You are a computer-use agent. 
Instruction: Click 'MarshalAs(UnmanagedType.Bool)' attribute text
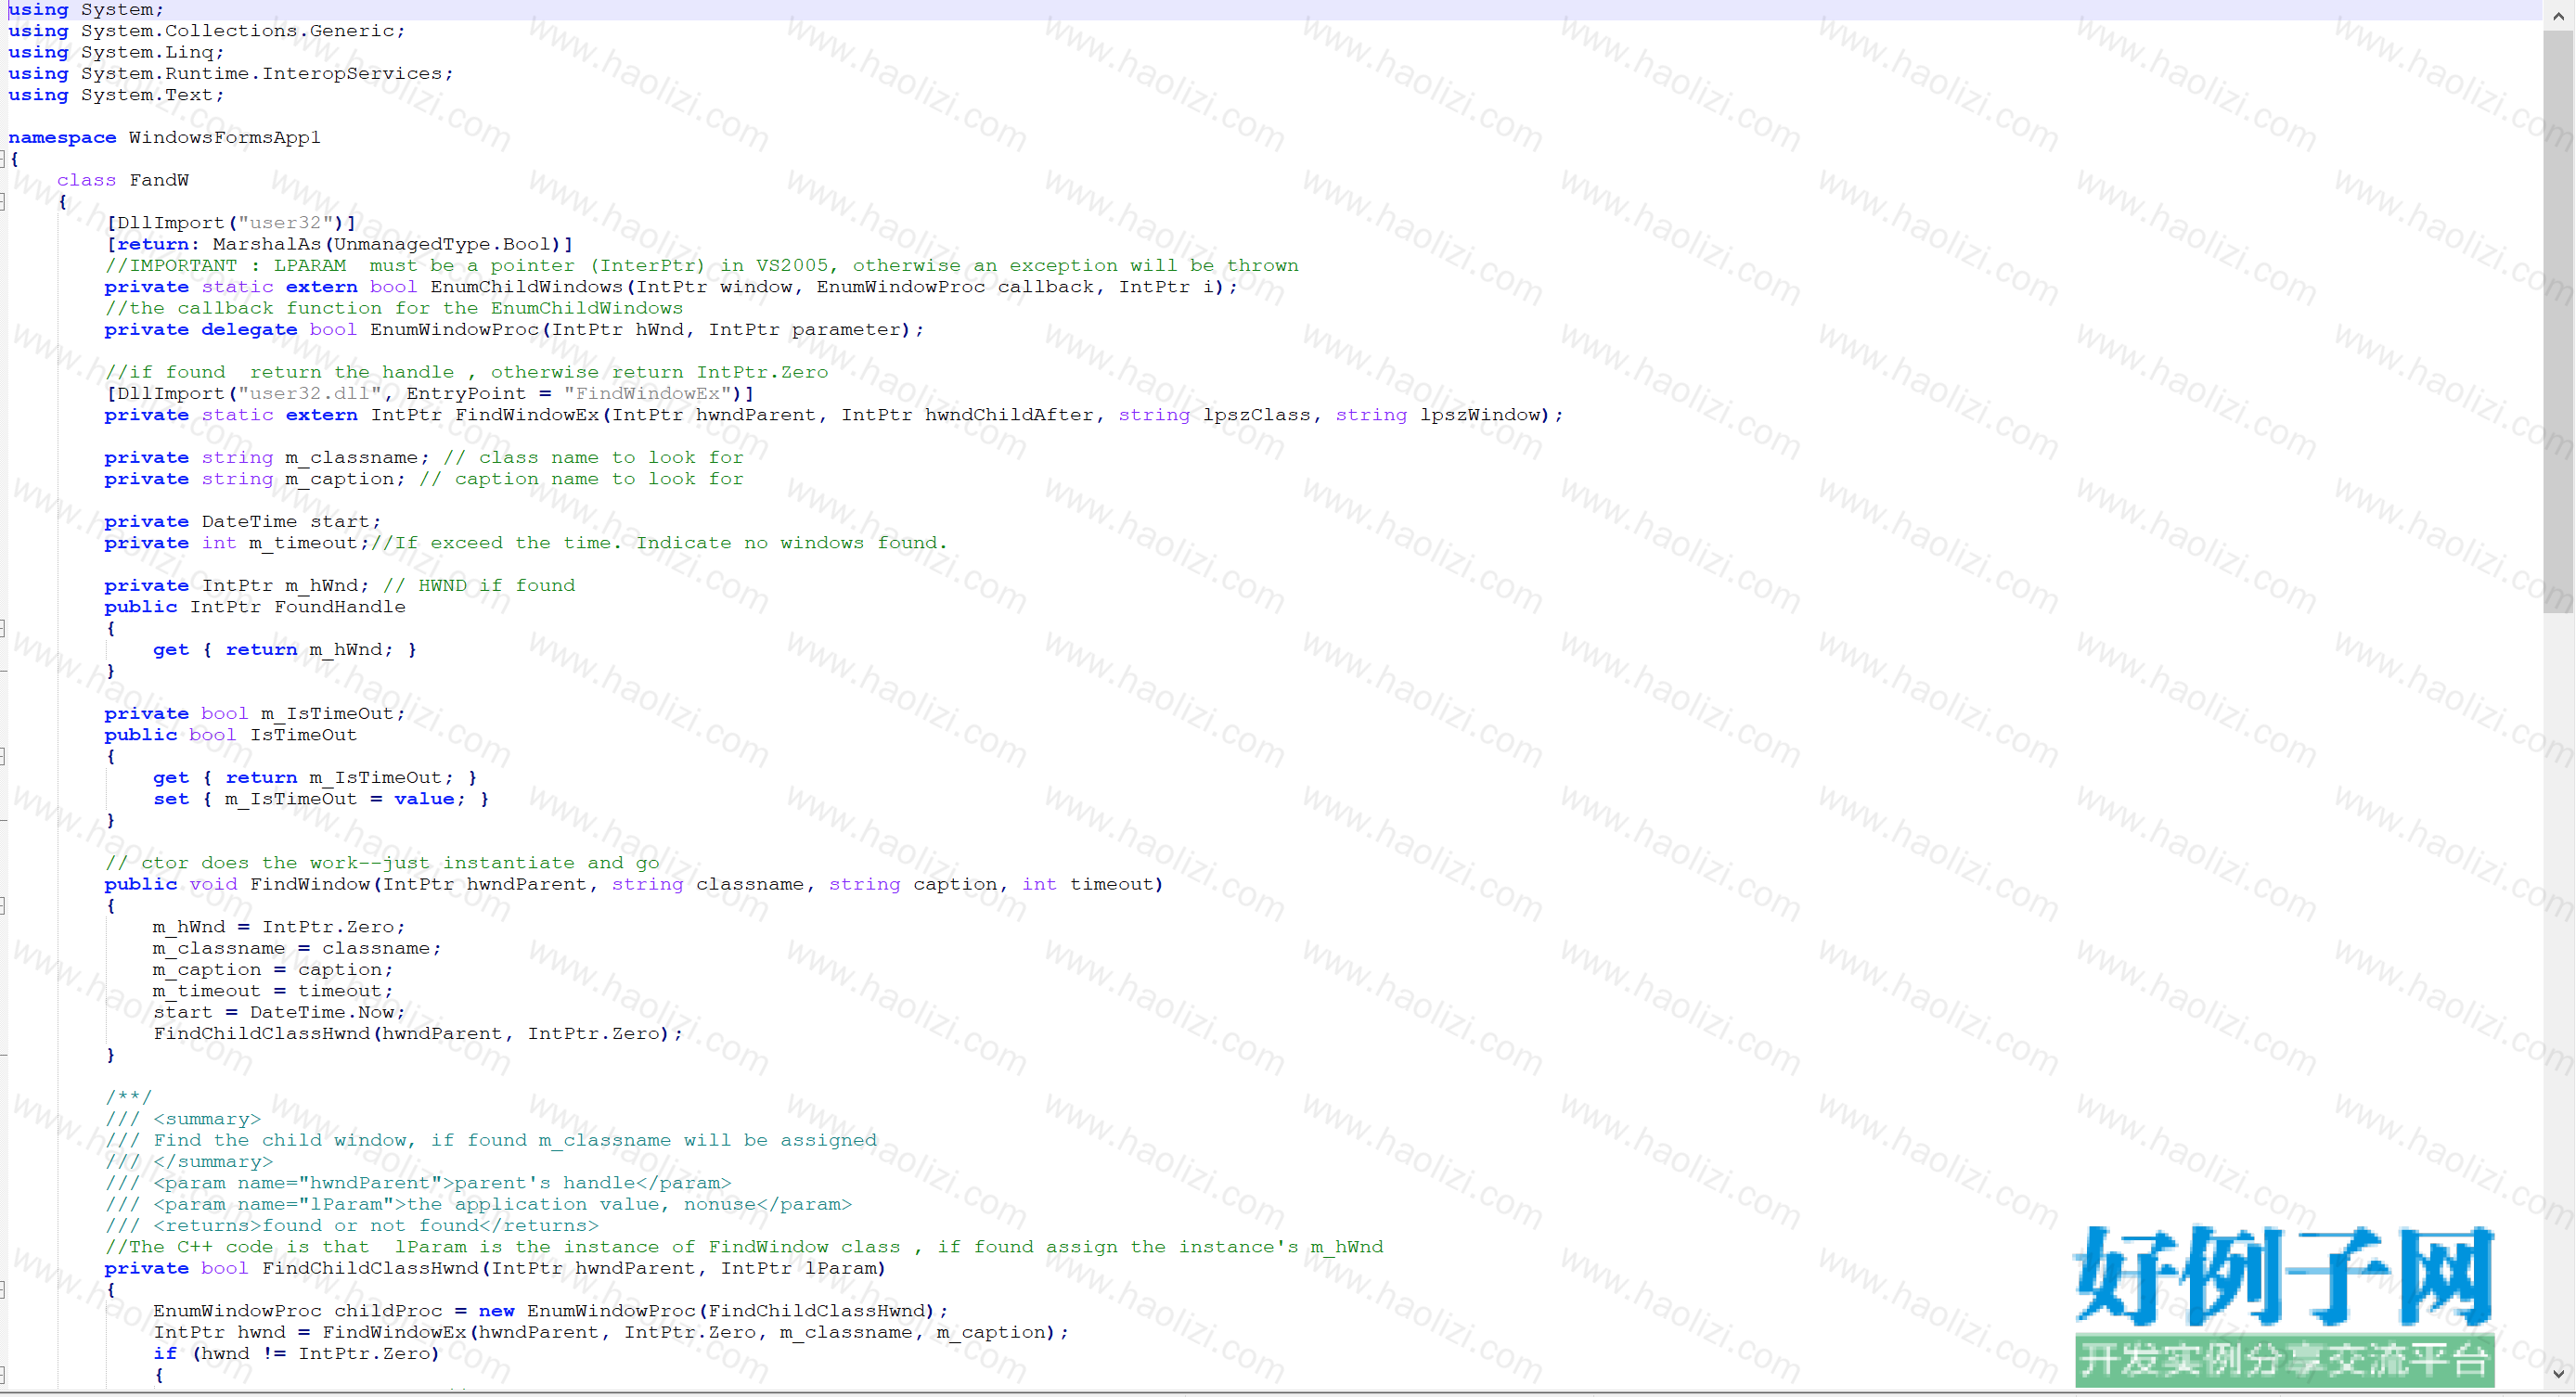[x=387, y=244]
